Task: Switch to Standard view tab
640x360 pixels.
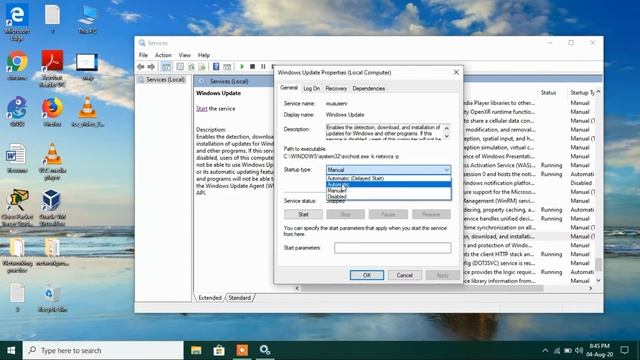Action: coord(240,298)
